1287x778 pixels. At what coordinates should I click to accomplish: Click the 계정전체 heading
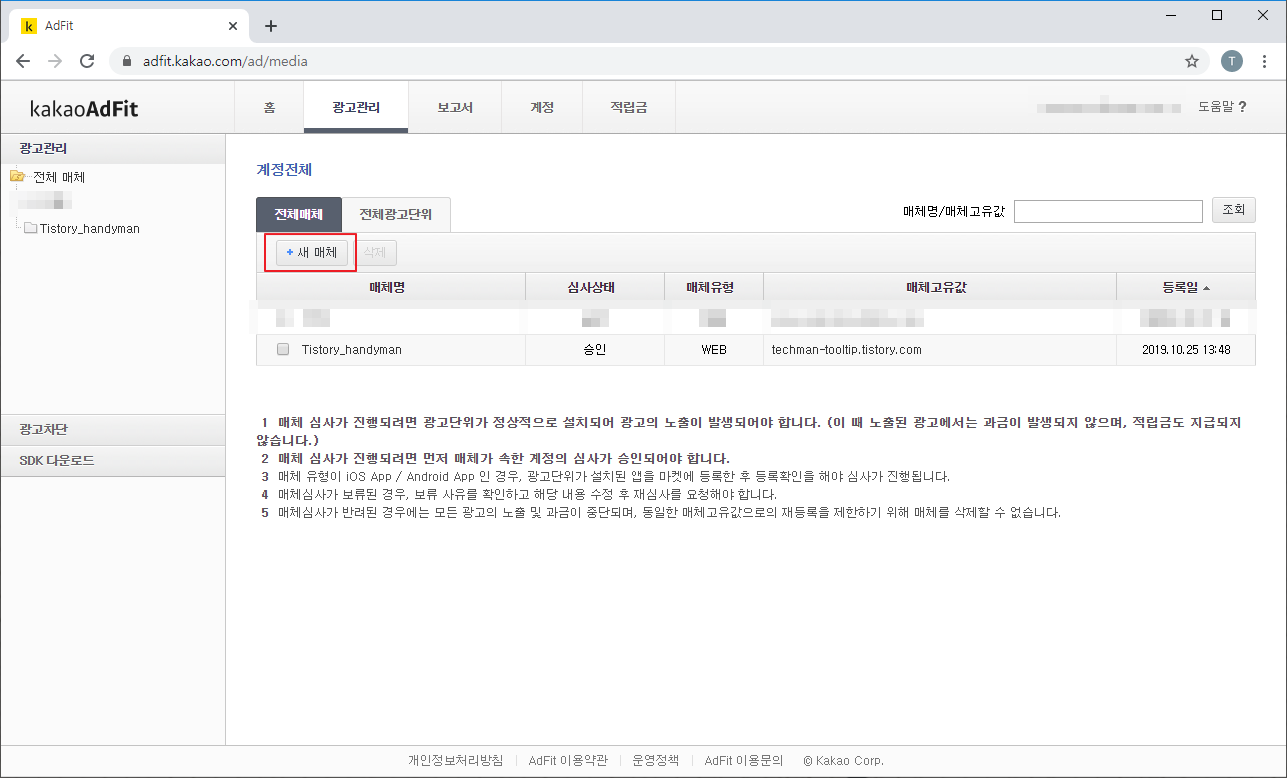coord(285,170)
